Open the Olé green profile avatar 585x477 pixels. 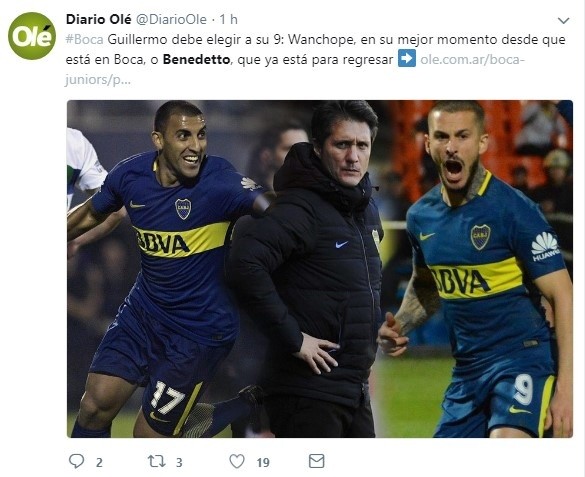32,36
